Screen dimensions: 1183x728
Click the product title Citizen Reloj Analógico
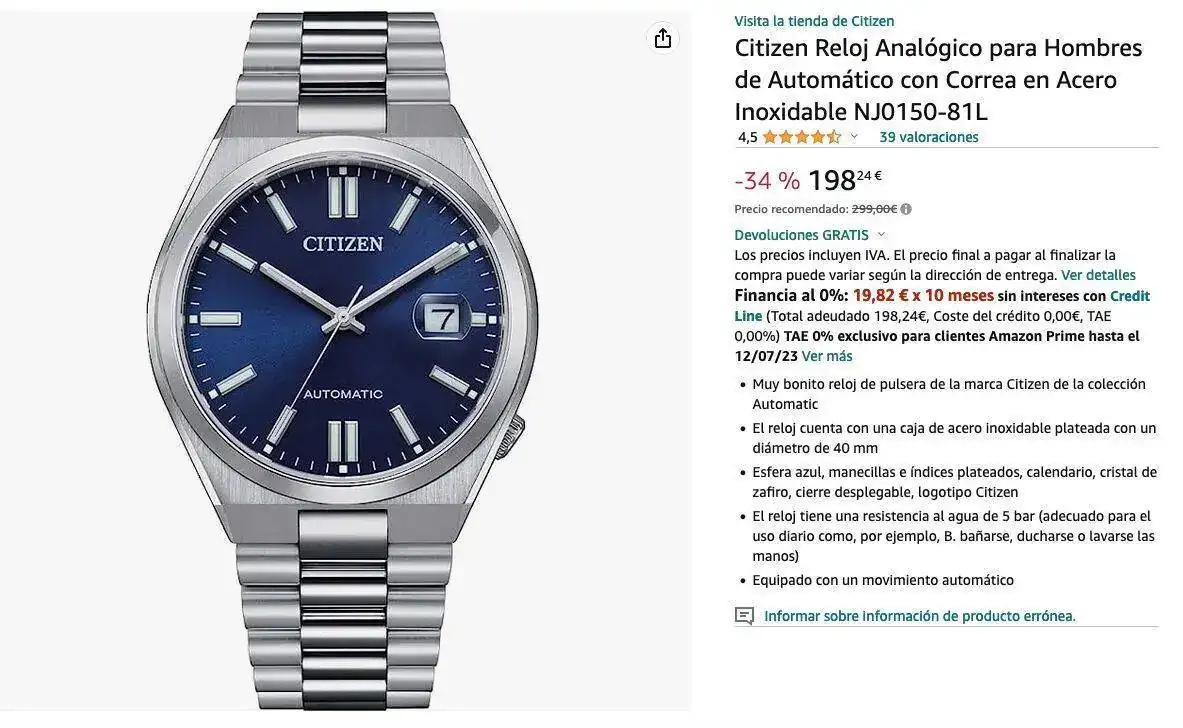[x=939, y=80]
